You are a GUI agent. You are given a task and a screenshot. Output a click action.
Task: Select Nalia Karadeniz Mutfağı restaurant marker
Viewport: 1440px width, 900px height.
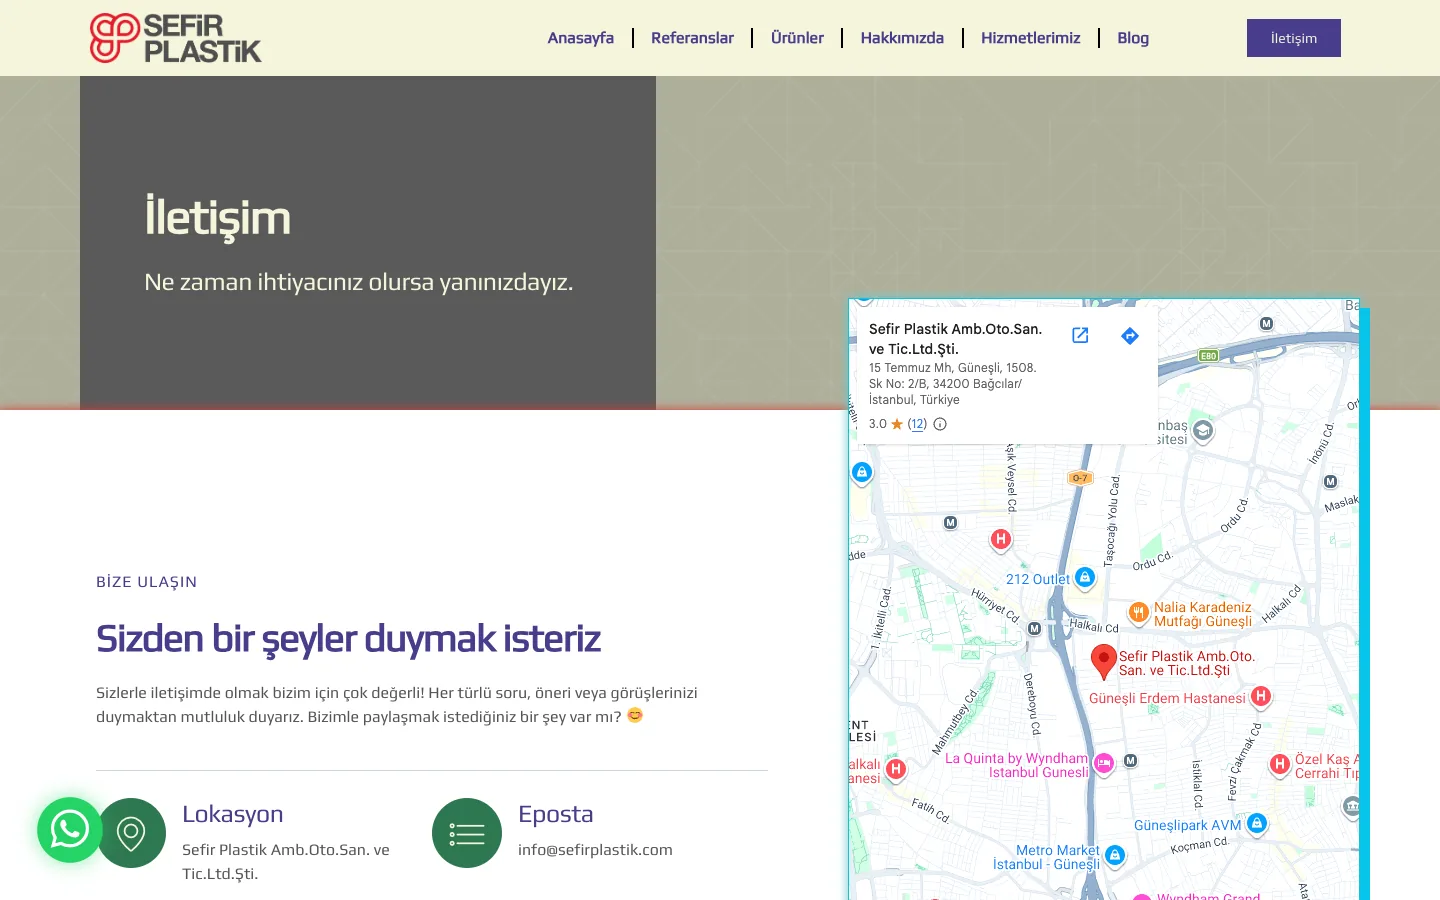[x=1138, y=613]
